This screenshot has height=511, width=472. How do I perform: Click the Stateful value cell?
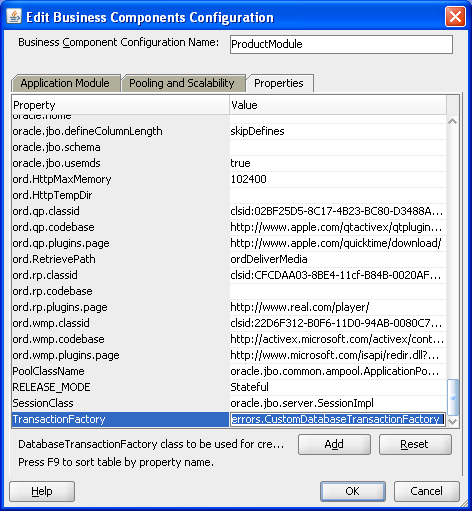tap(338, 387)
